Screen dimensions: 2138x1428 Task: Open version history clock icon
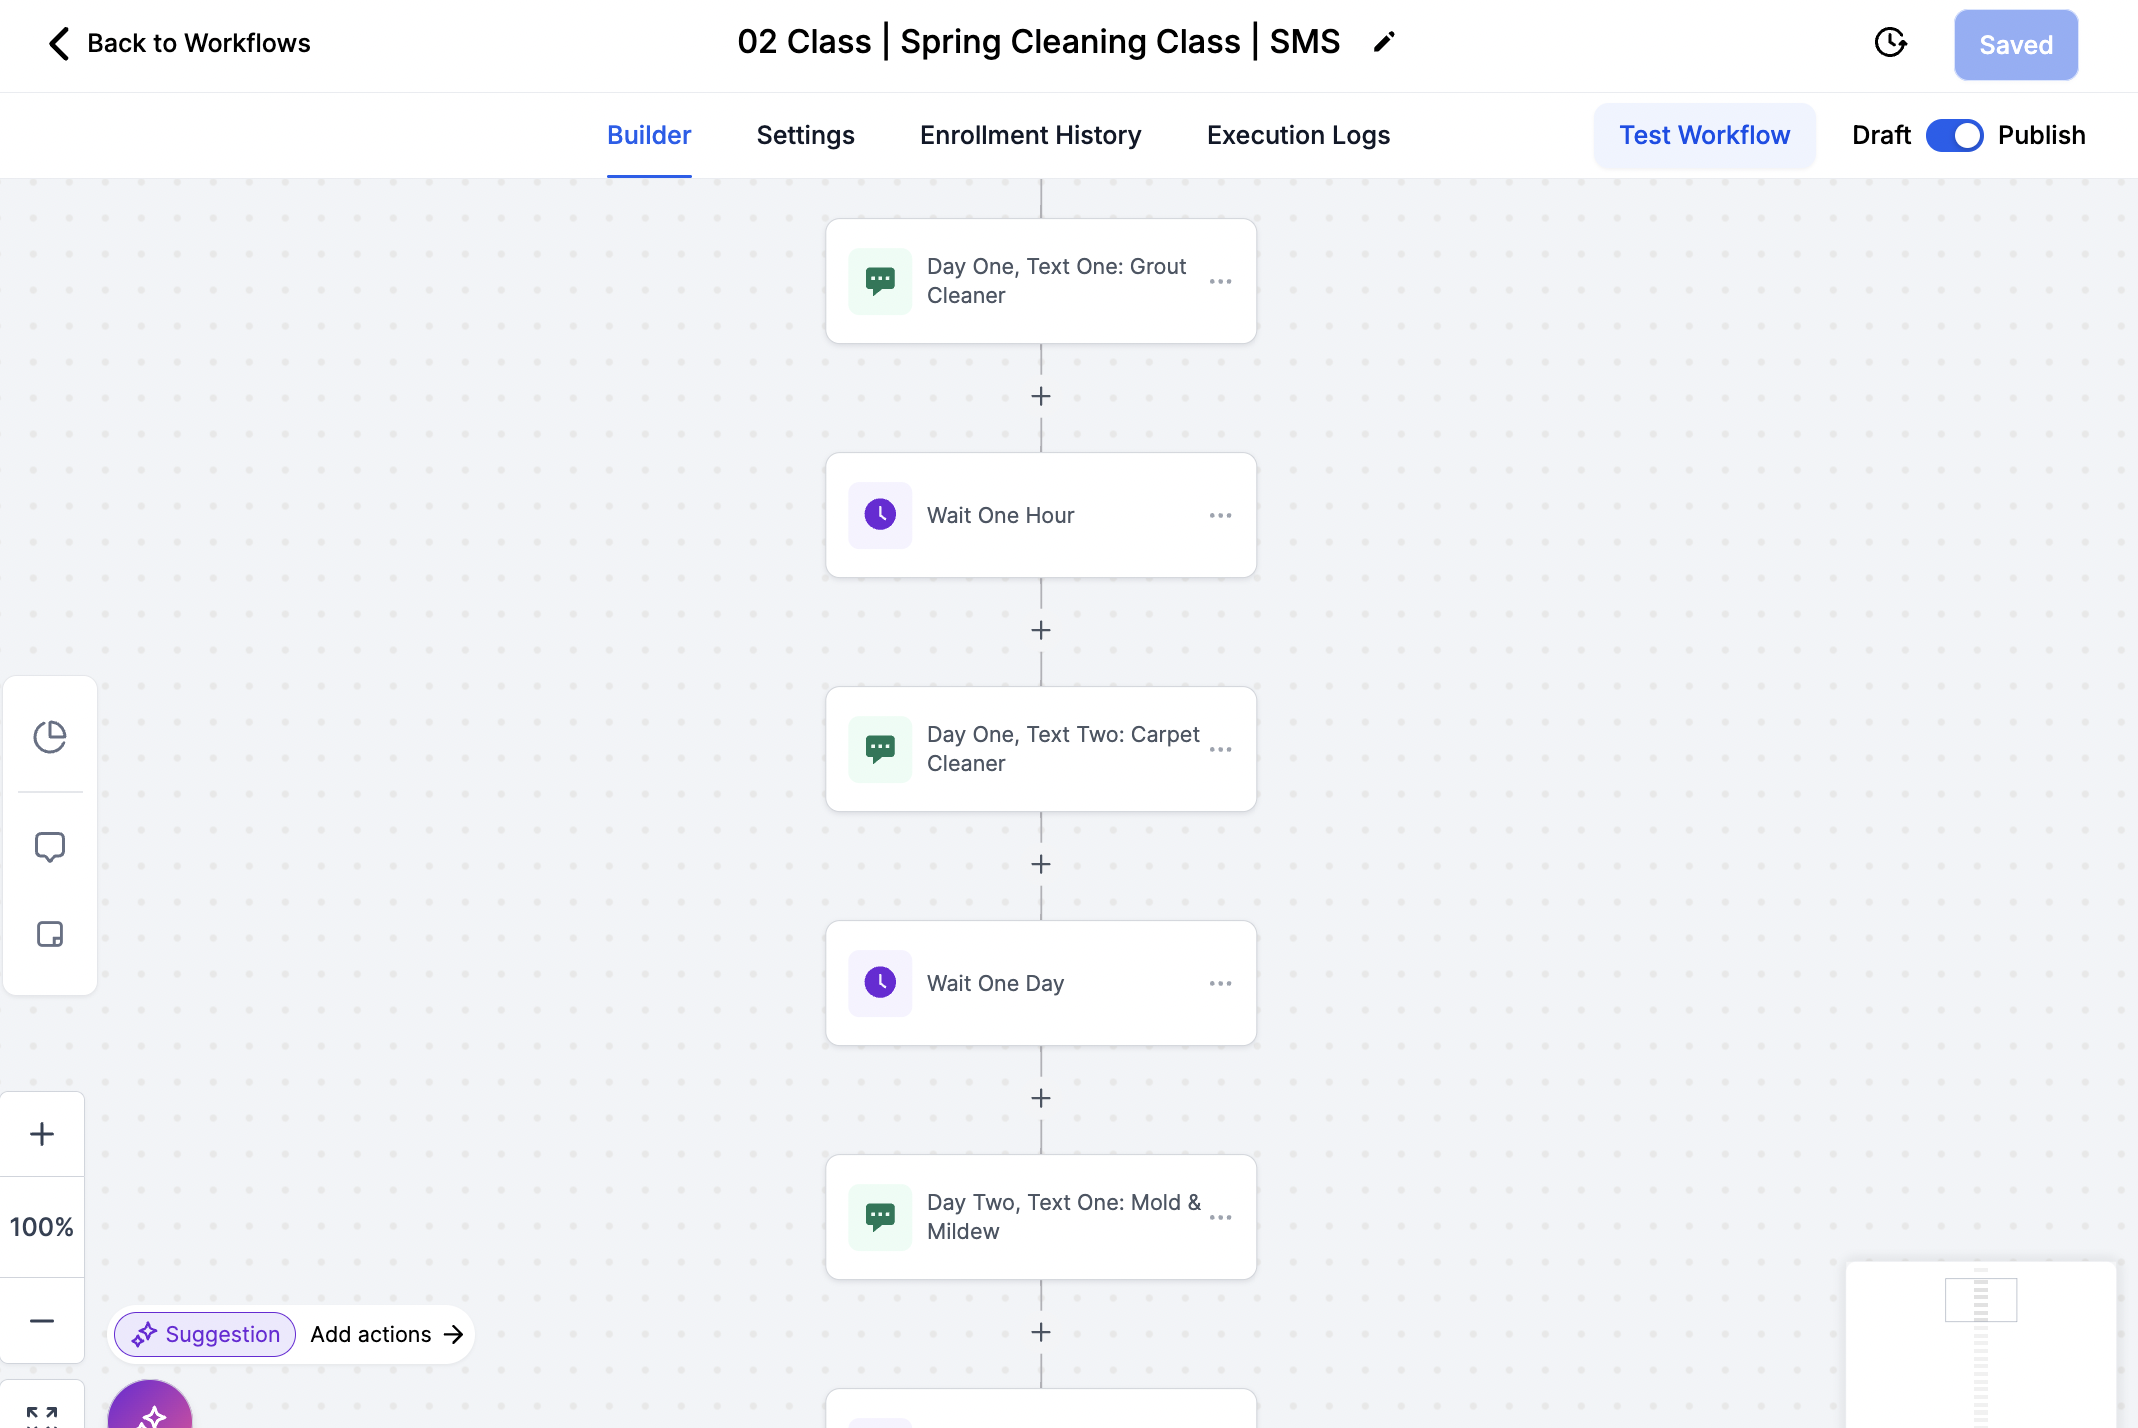point(1890,43)
